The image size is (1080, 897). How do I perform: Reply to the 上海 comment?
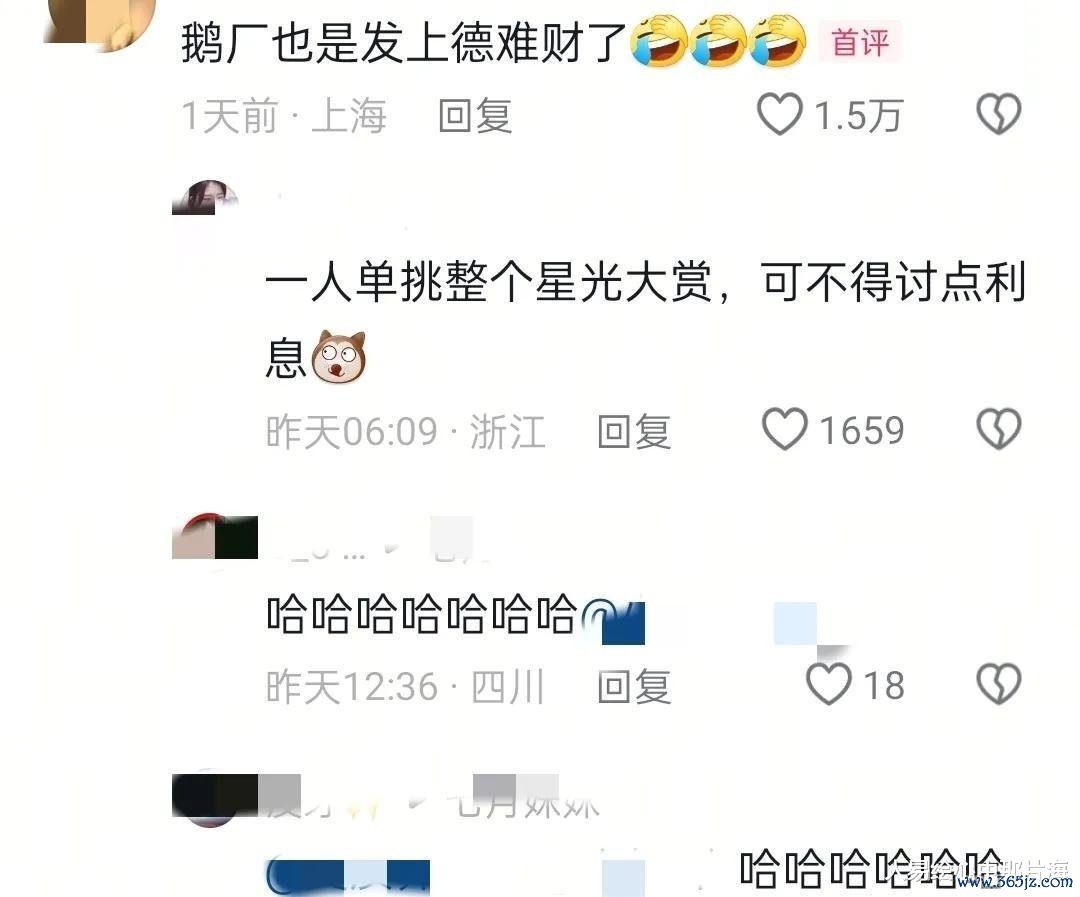475,115
